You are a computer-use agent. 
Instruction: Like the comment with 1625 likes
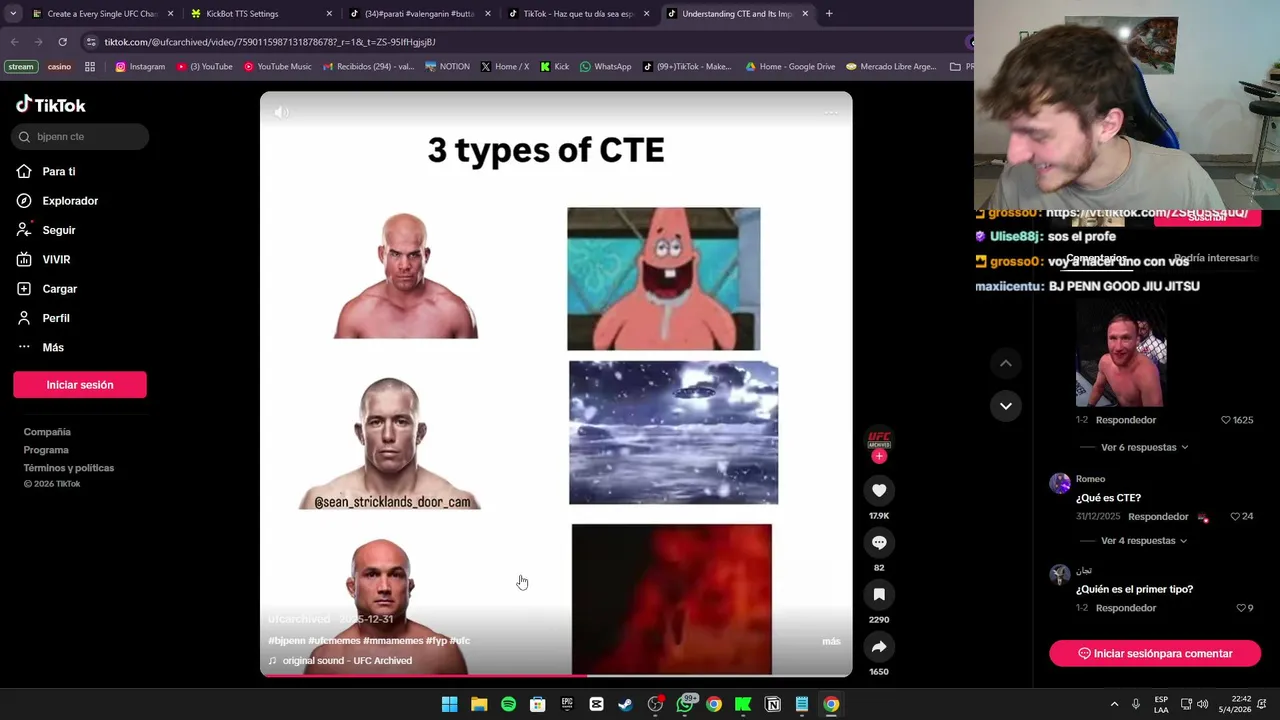click(1226, 420)
